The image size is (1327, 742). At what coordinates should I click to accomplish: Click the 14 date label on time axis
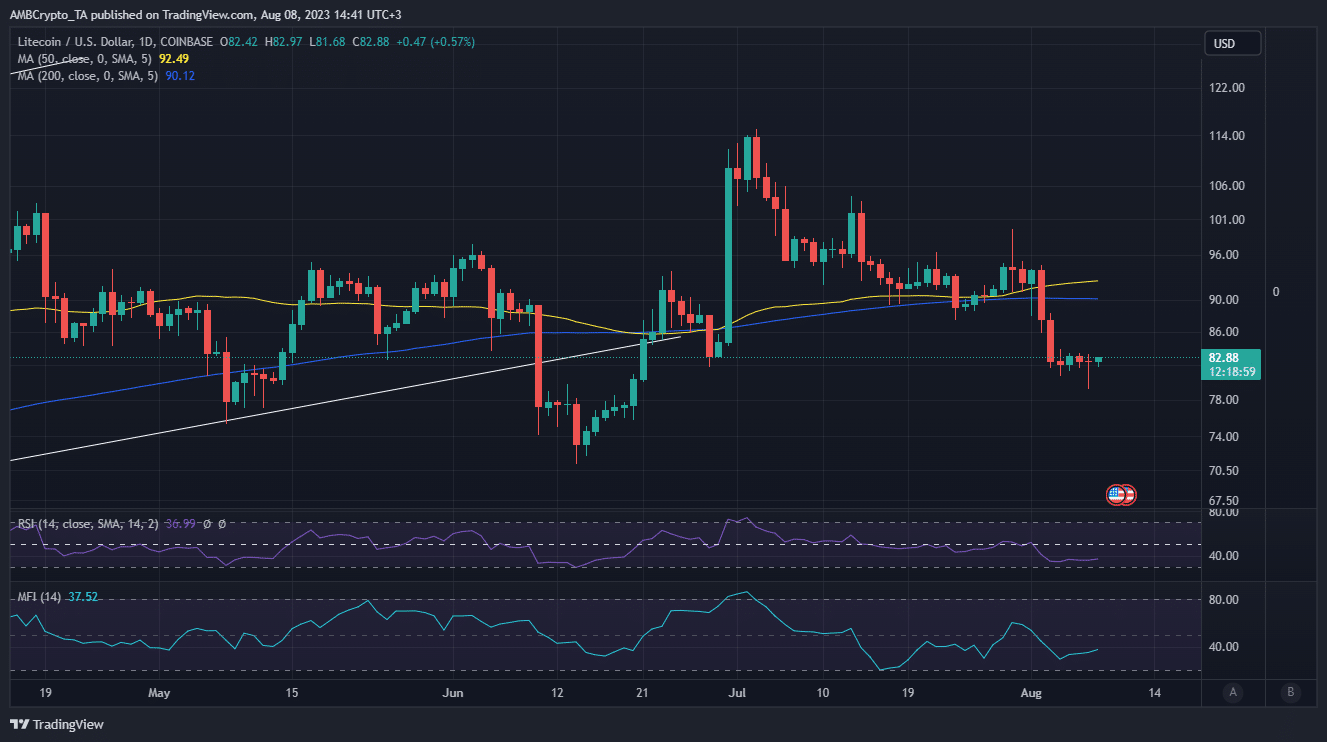point(1155,692)
